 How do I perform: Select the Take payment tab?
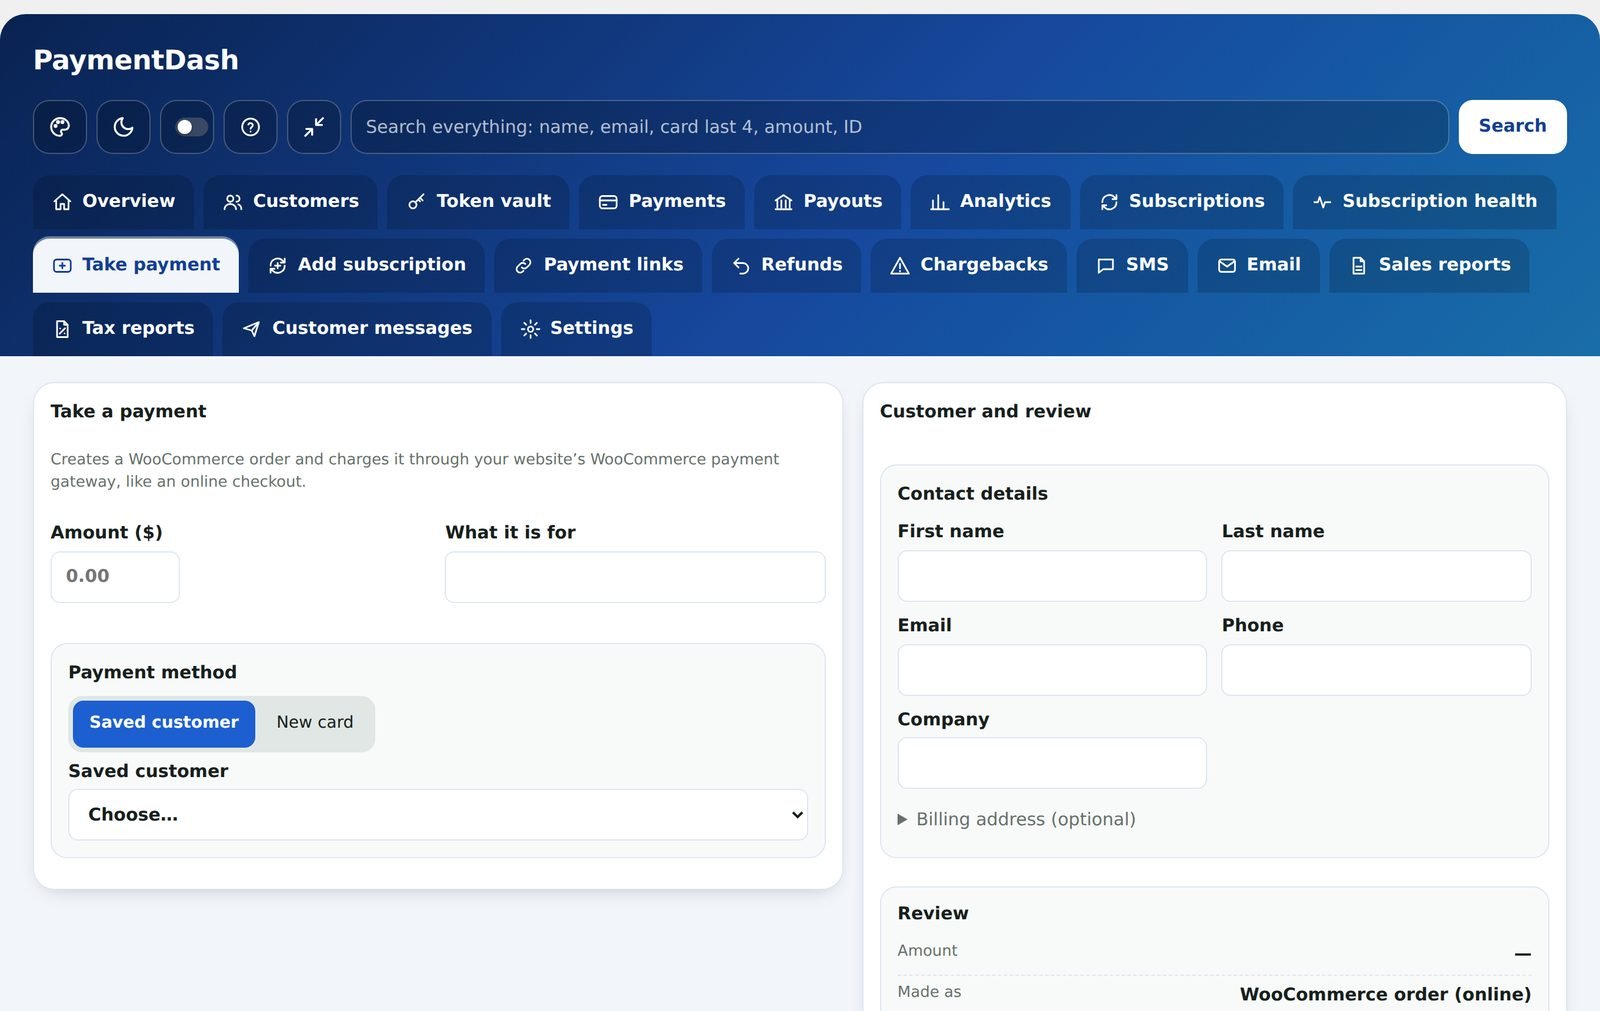click(x=136, y=265)
